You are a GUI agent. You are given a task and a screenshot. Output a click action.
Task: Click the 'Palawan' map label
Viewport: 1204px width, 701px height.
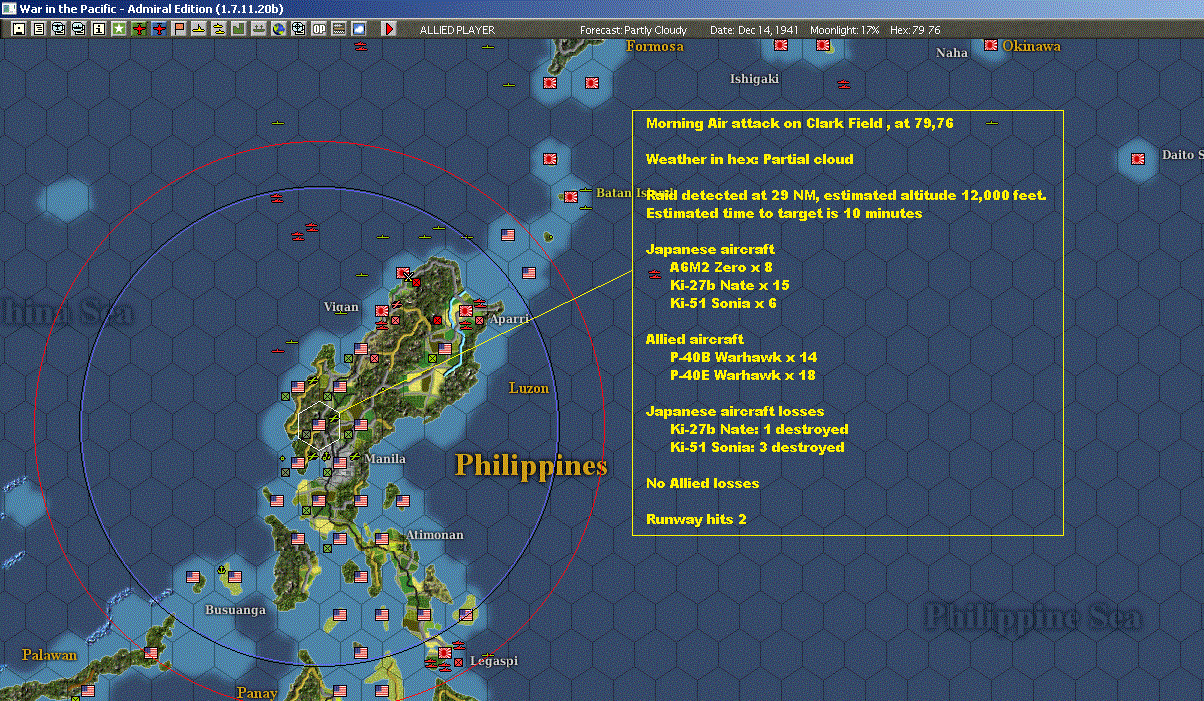coord(49,655)
